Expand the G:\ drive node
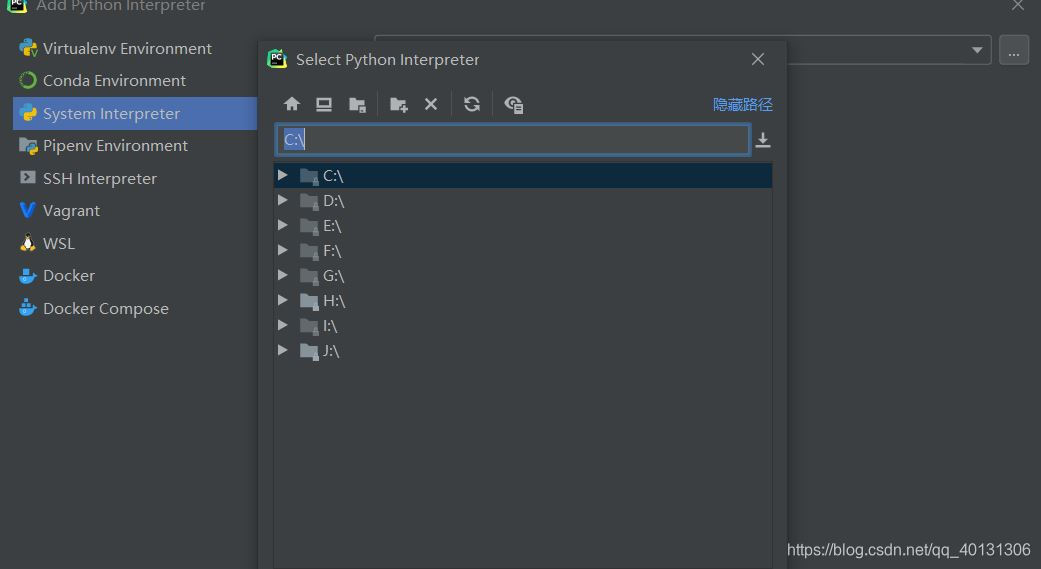 [x=283, y=275]
